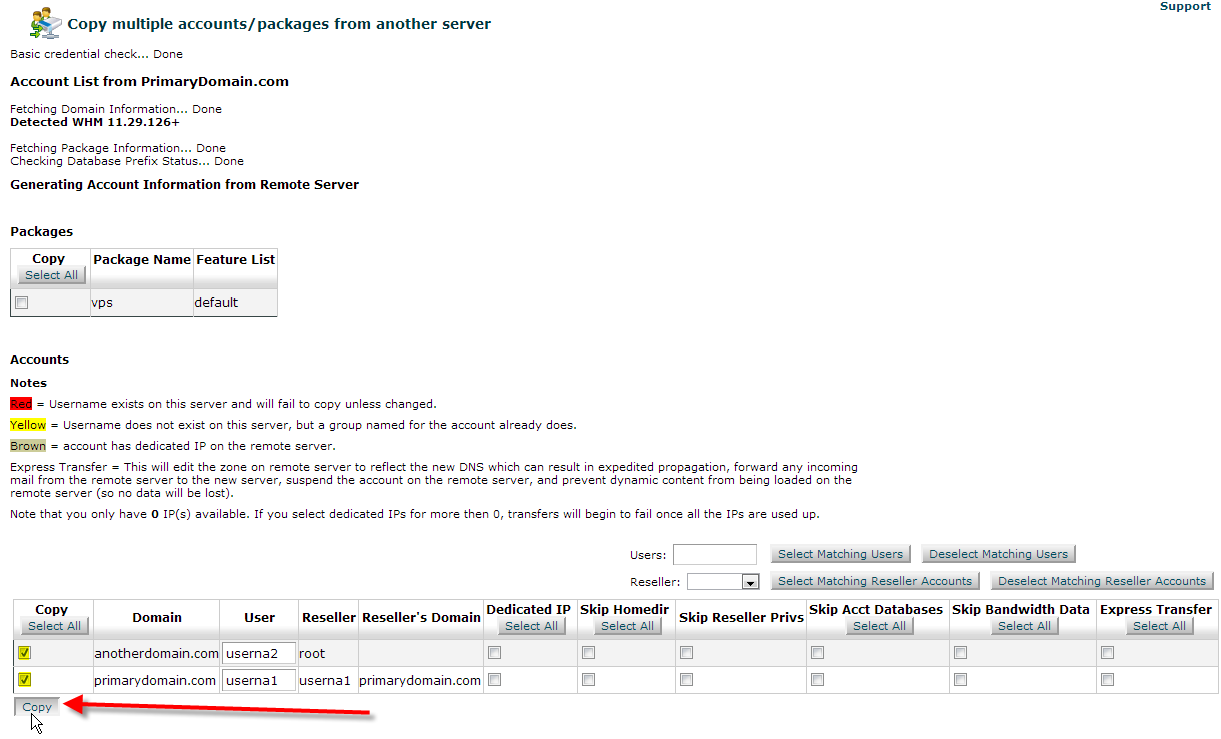The height and width of the screenshot is (739, 1221).
Task: Click Select All under Skip Bandwidth Data
Action: point(1023,626)
